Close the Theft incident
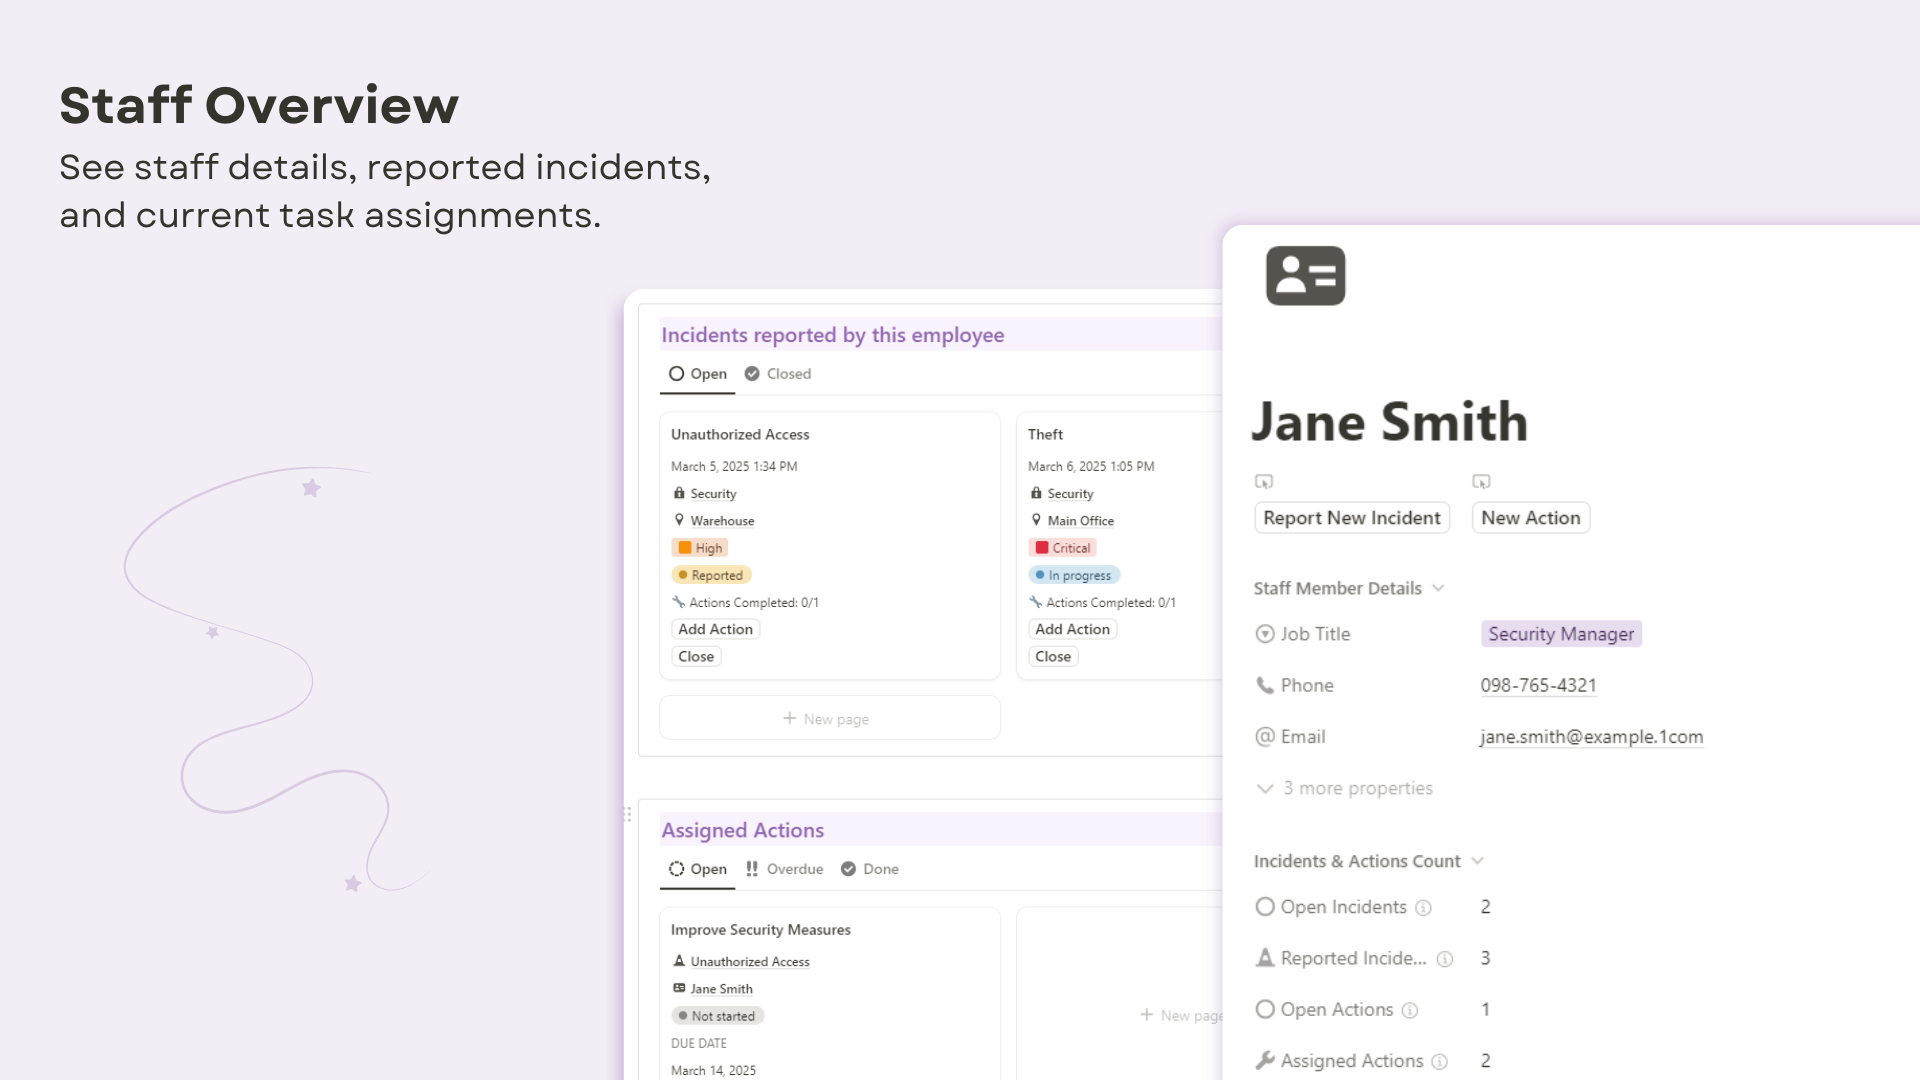This screenshot has height=1080, width=1920. pyautogui.click(x=1053, y=656)
